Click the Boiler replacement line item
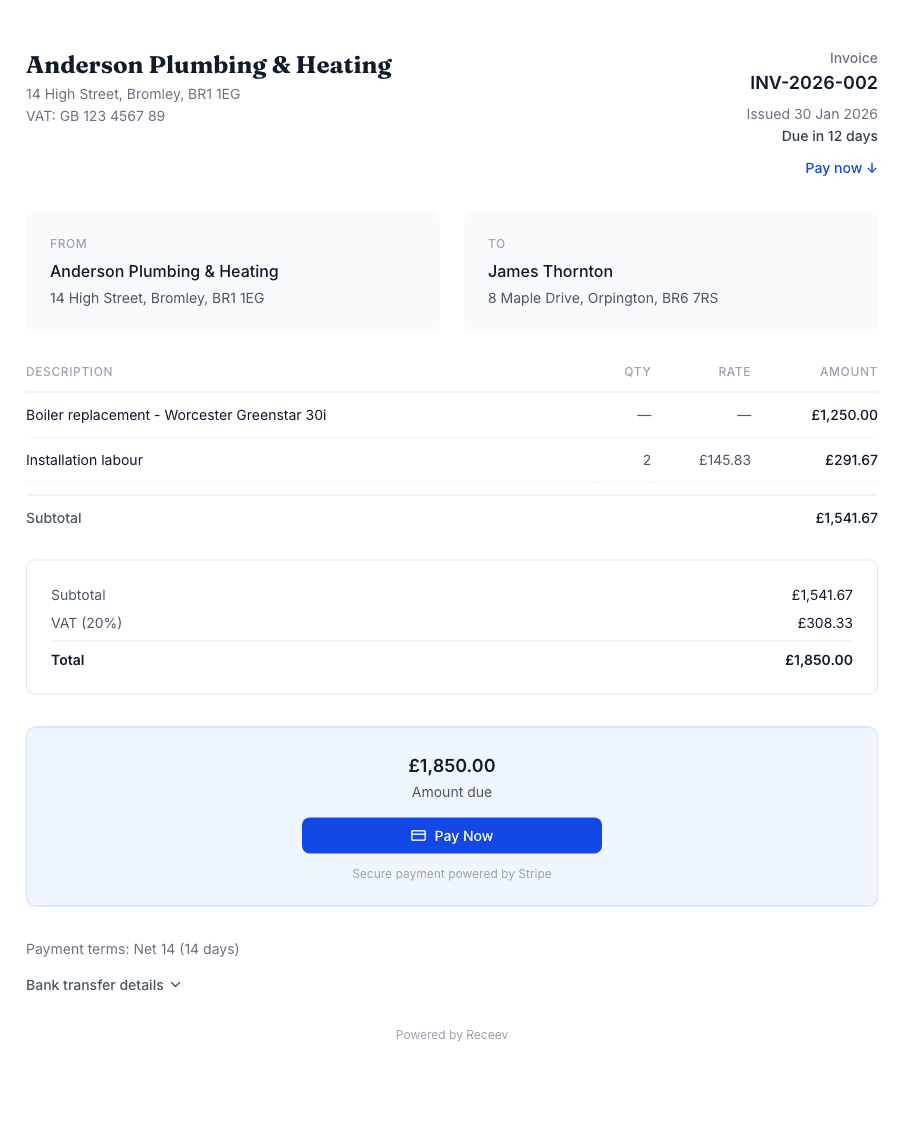 click(x=176, y=415)
